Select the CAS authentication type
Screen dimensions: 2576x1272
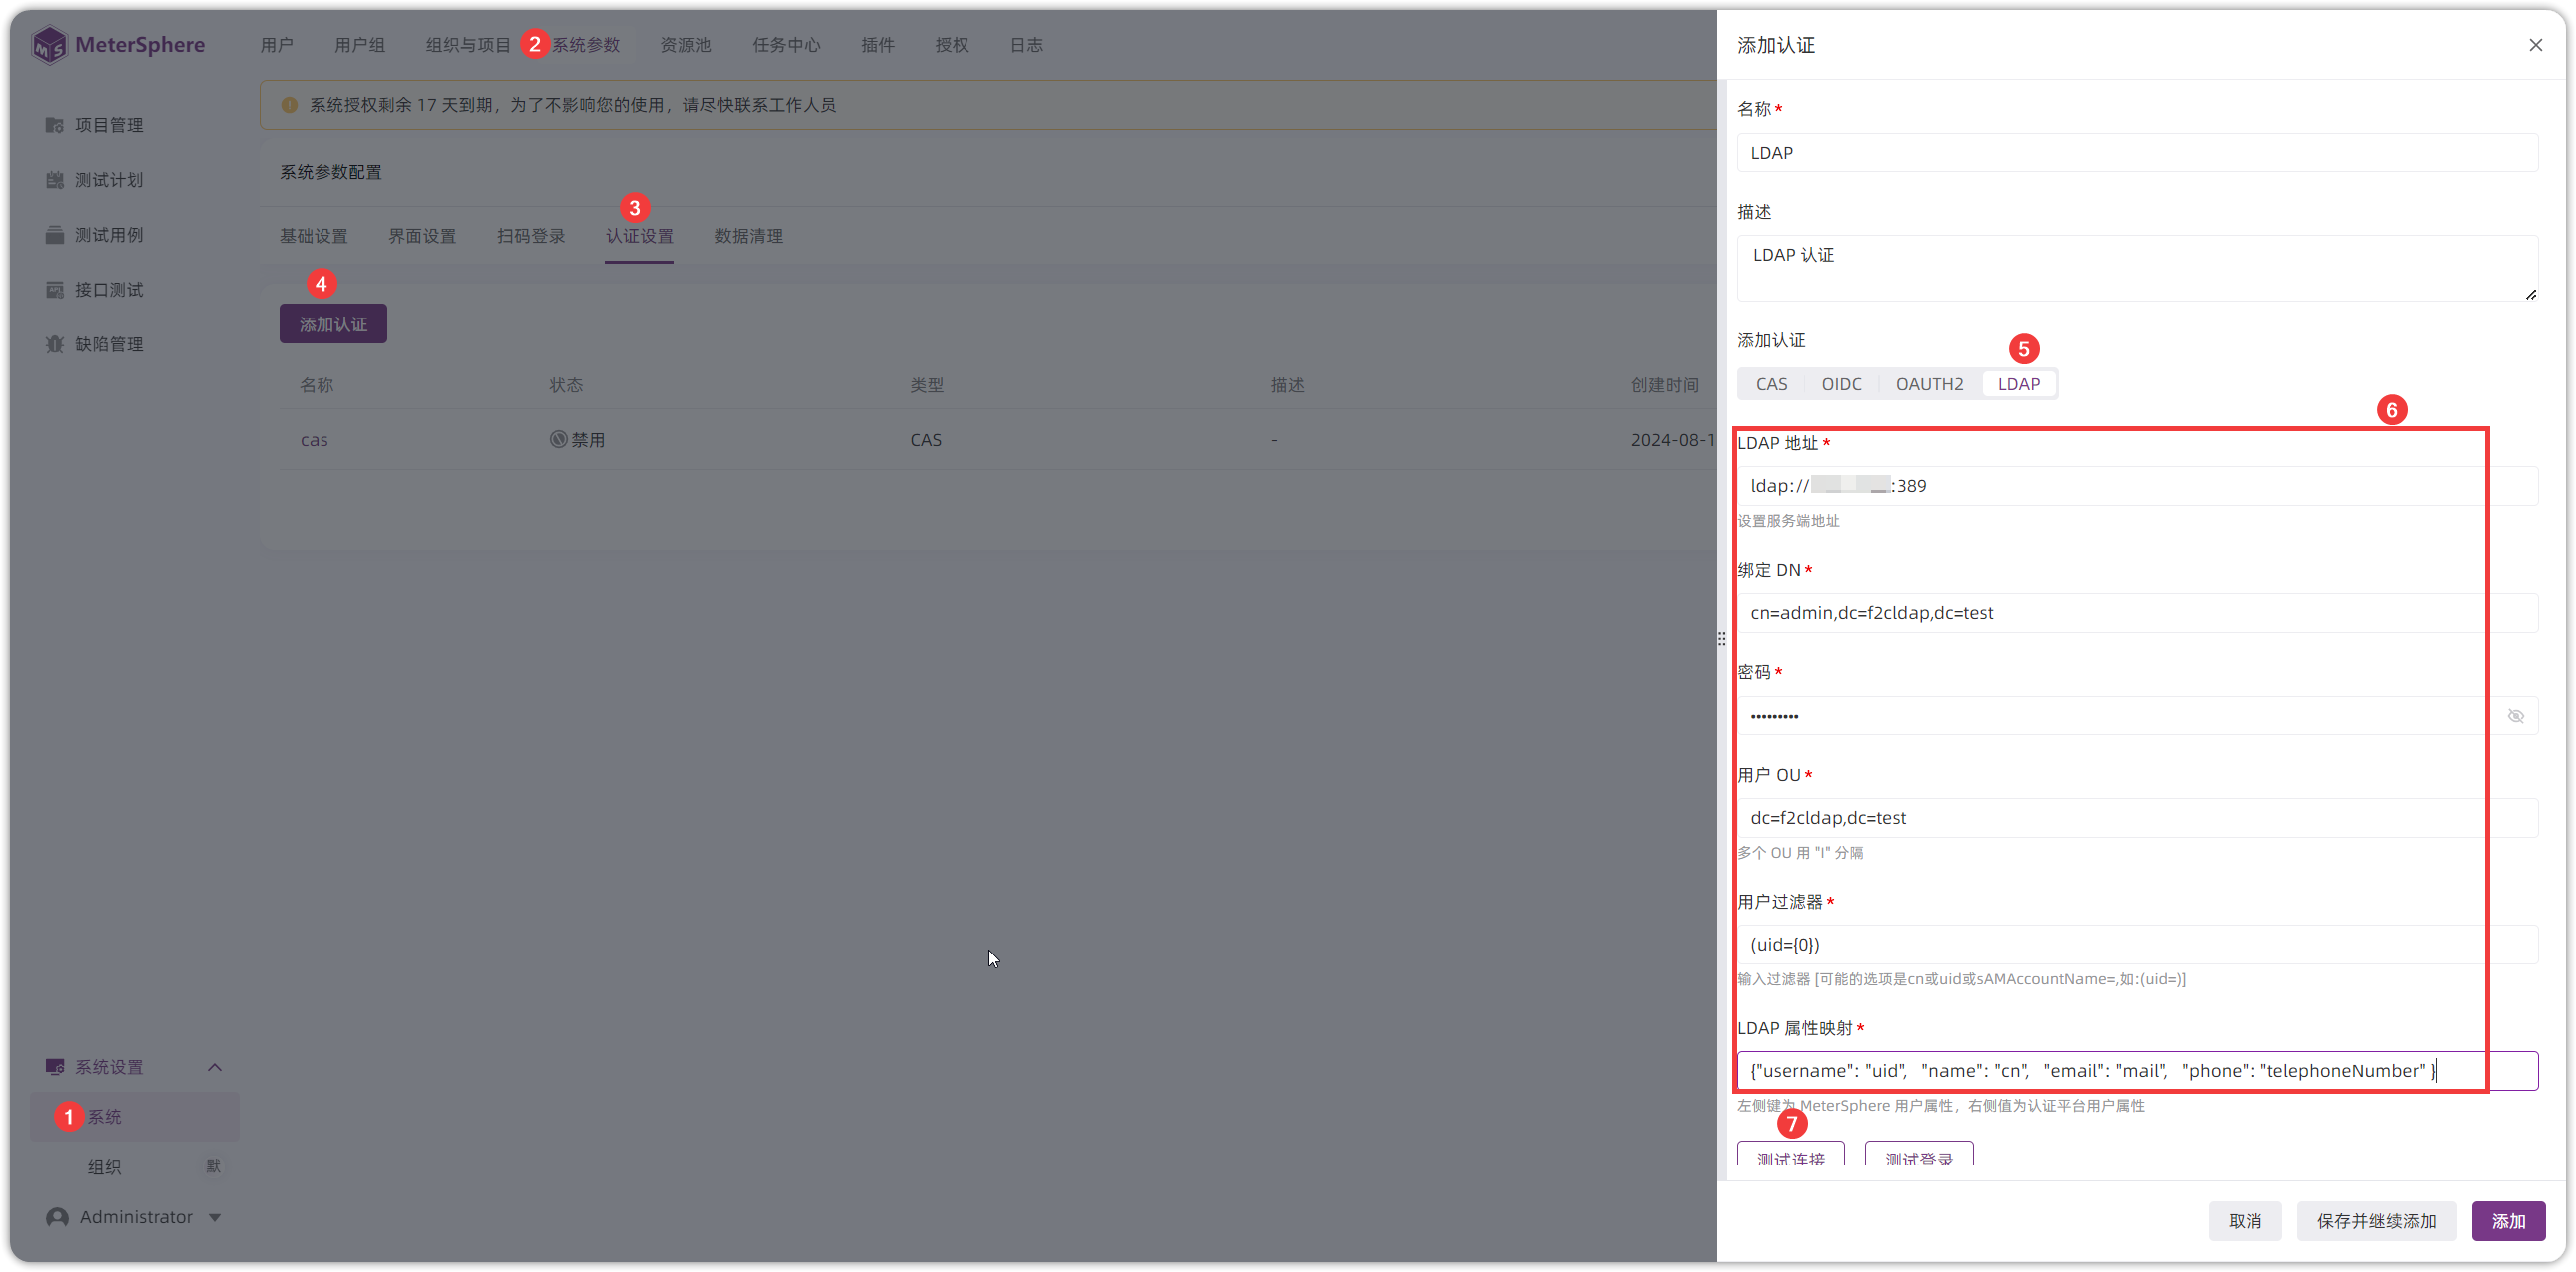pos(1771,384)
